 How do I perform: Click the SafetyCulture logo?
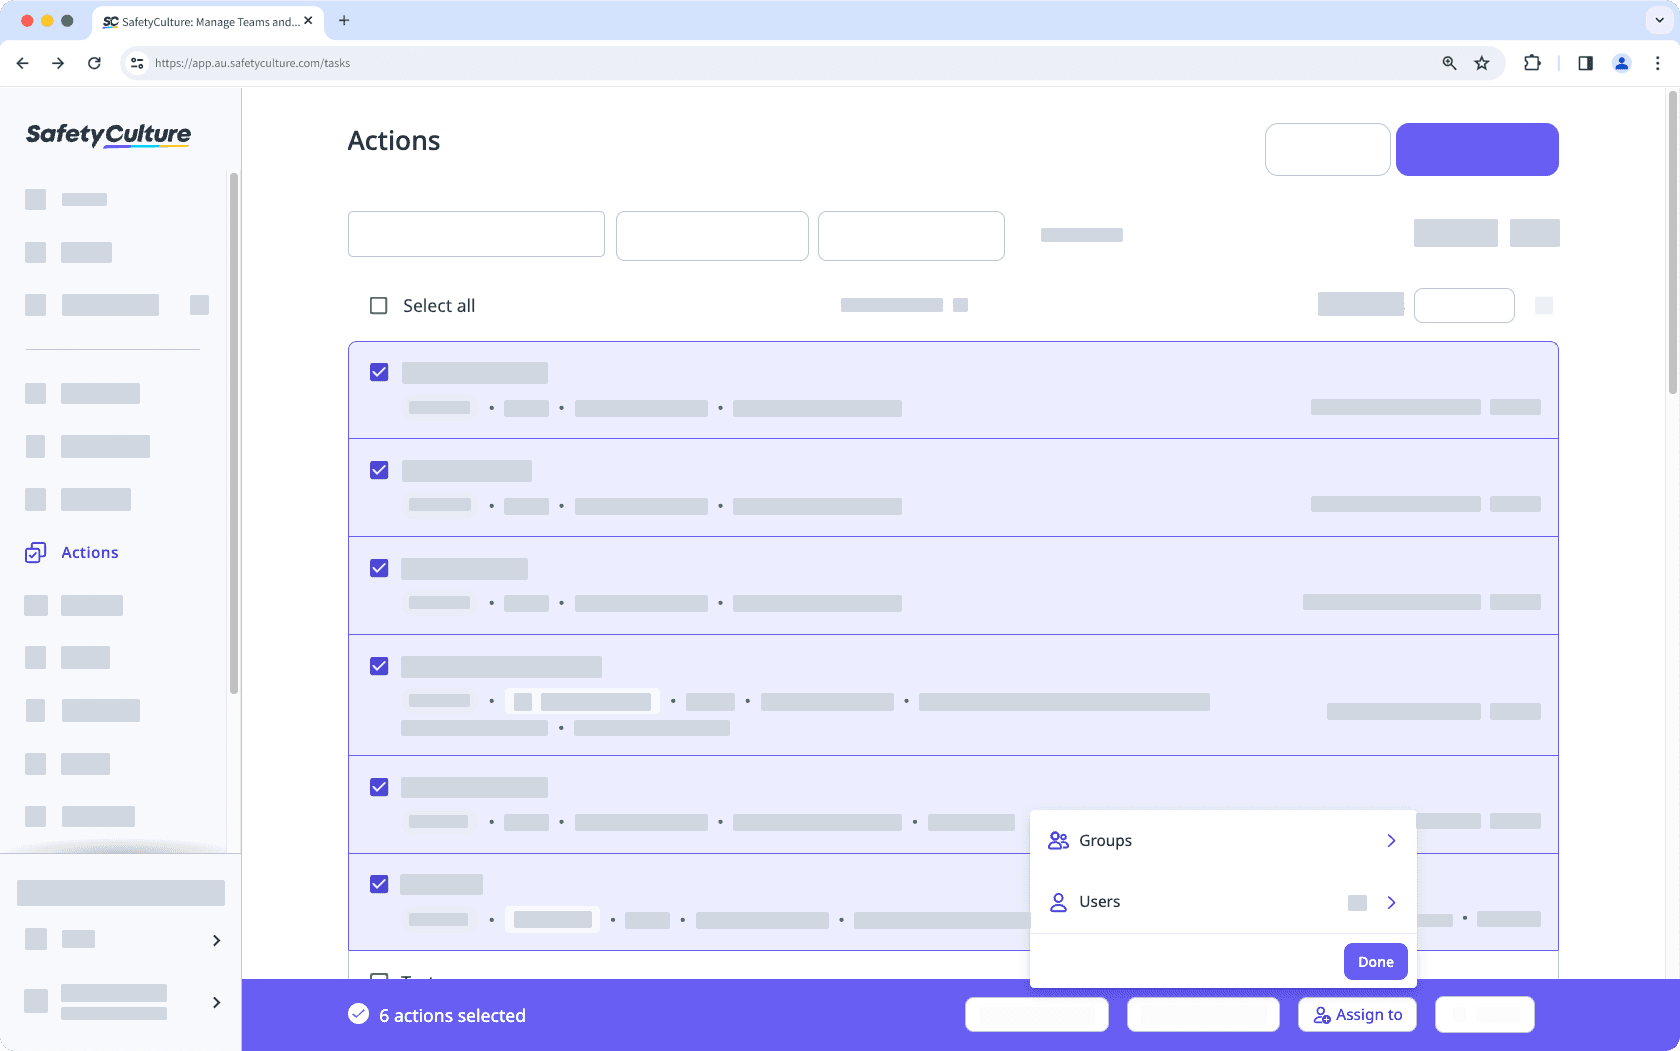click(x=107, y=135)
